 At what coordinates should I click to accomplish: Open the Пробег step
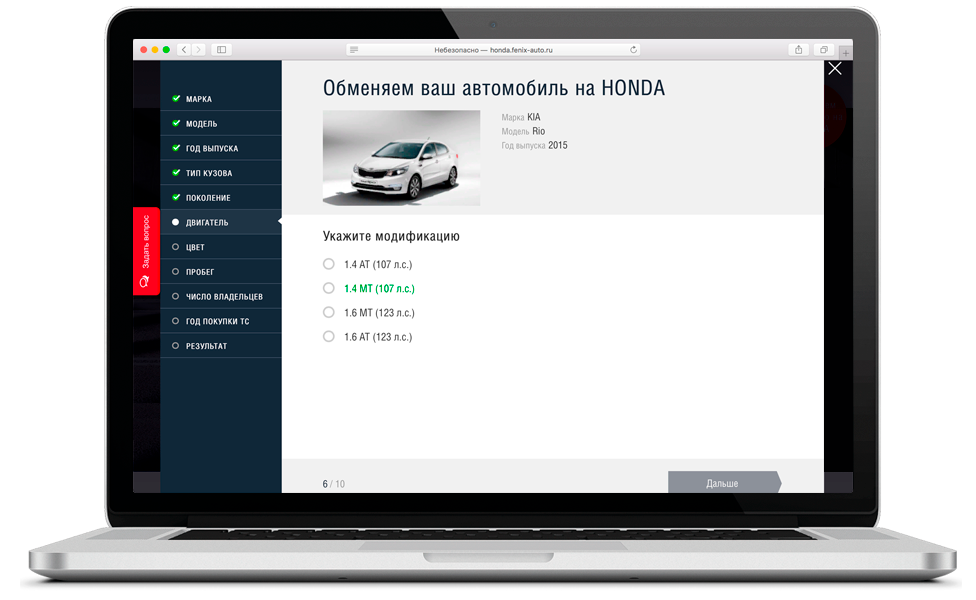pyautogui.click(x=221, y=271)
